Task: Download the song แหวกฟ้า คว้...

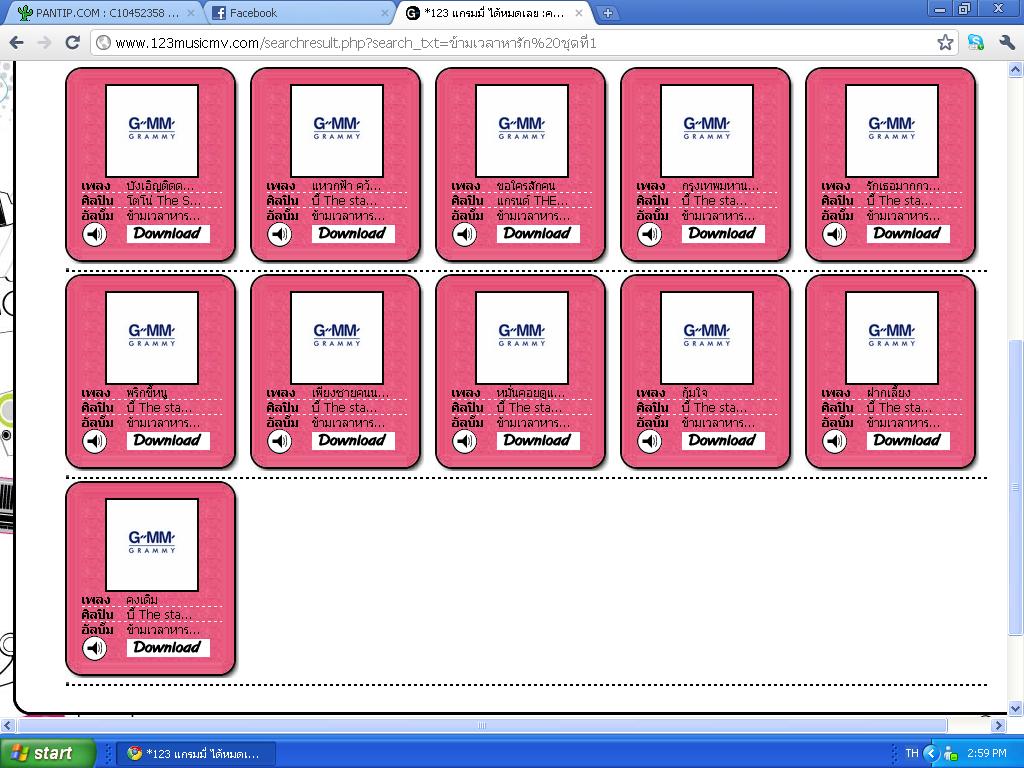Action: tap(353, 233)
